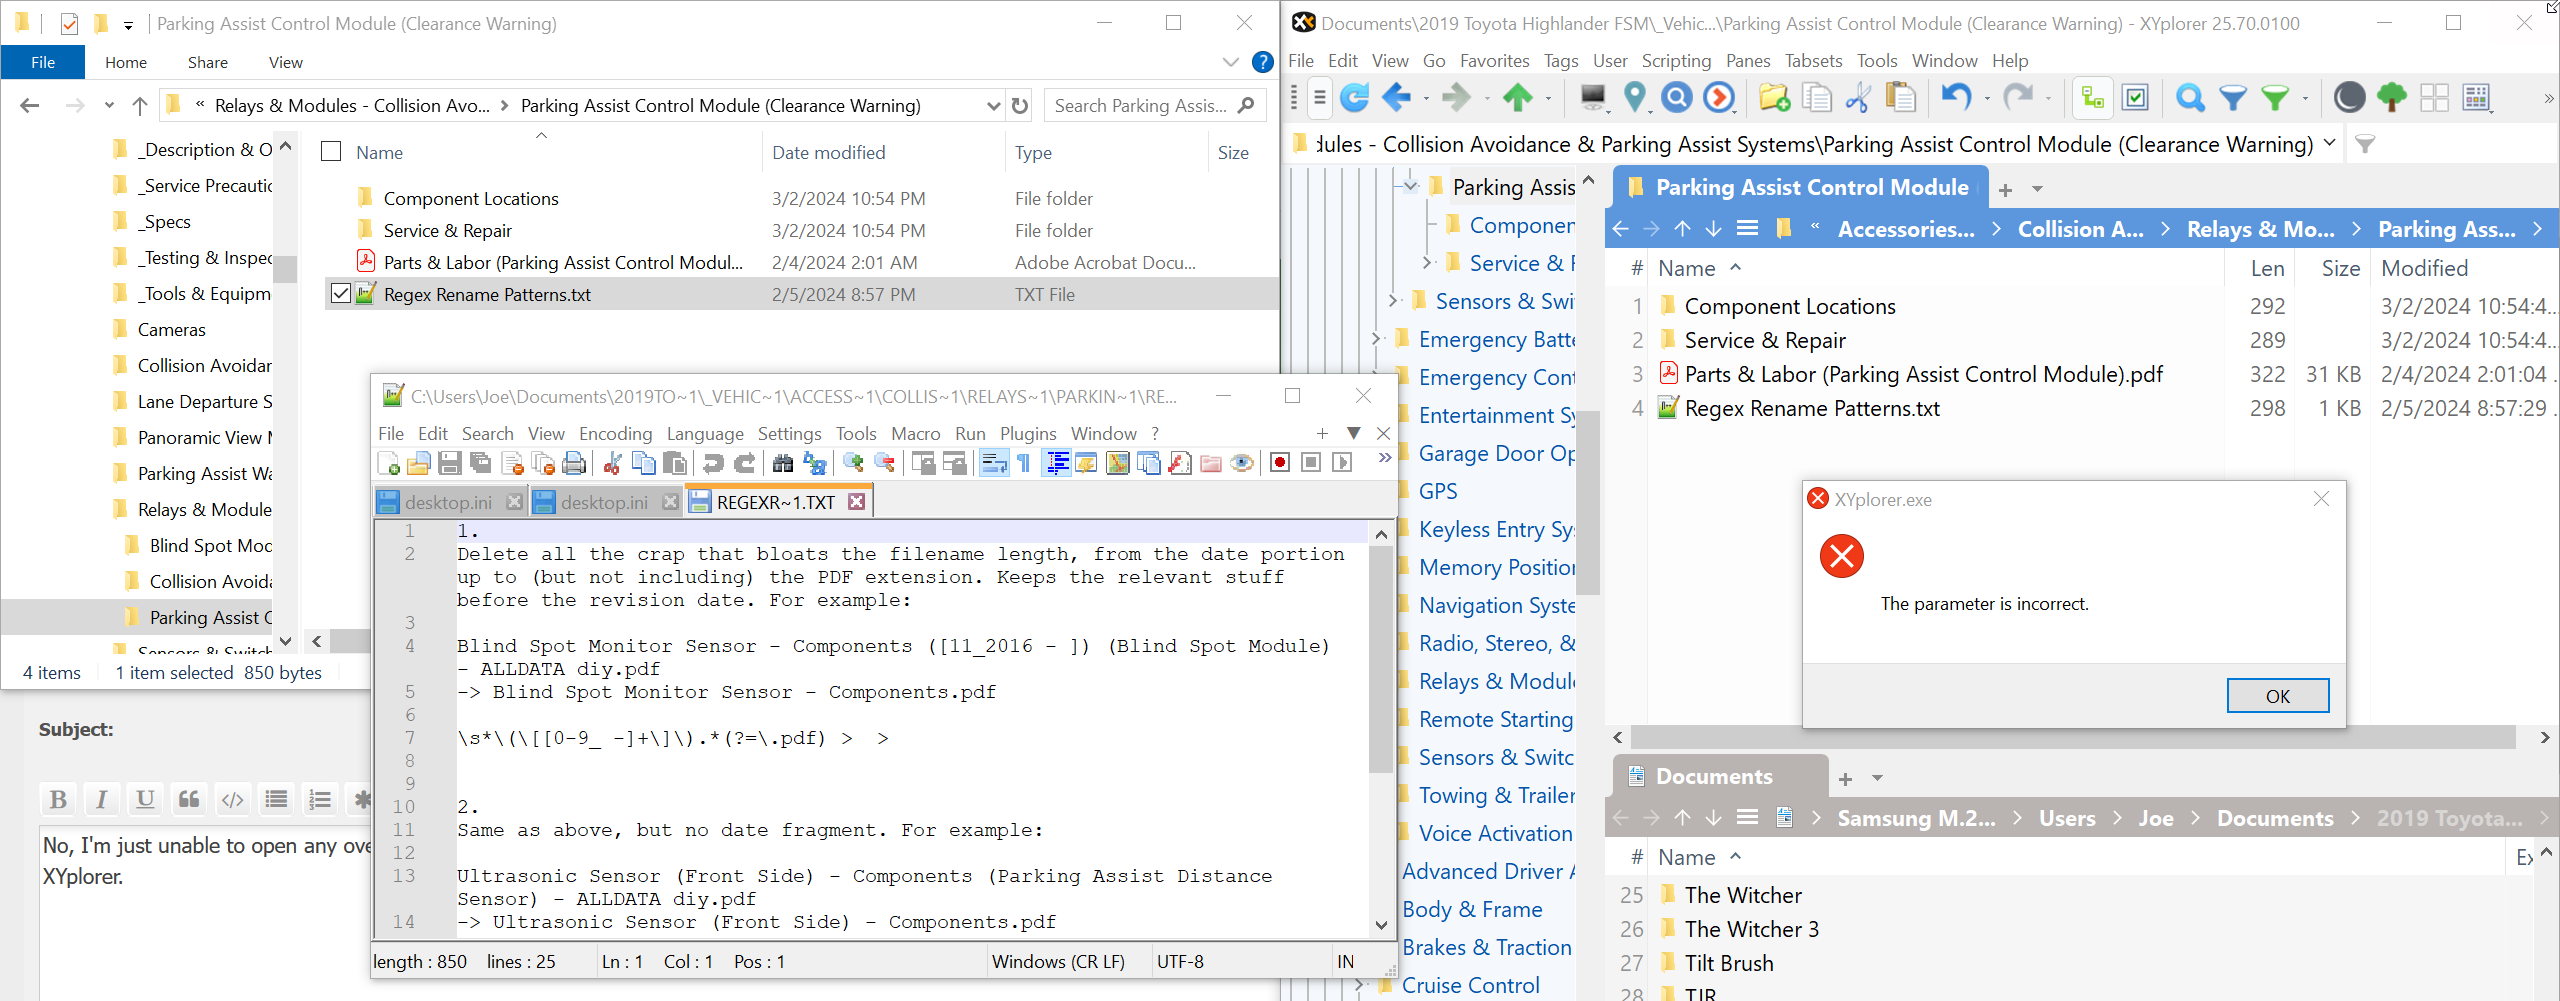The width and height of the screenshot is (2560, 1001).
Task: Switch to the first desktop.ini tab
Action: tap(448, 501)
